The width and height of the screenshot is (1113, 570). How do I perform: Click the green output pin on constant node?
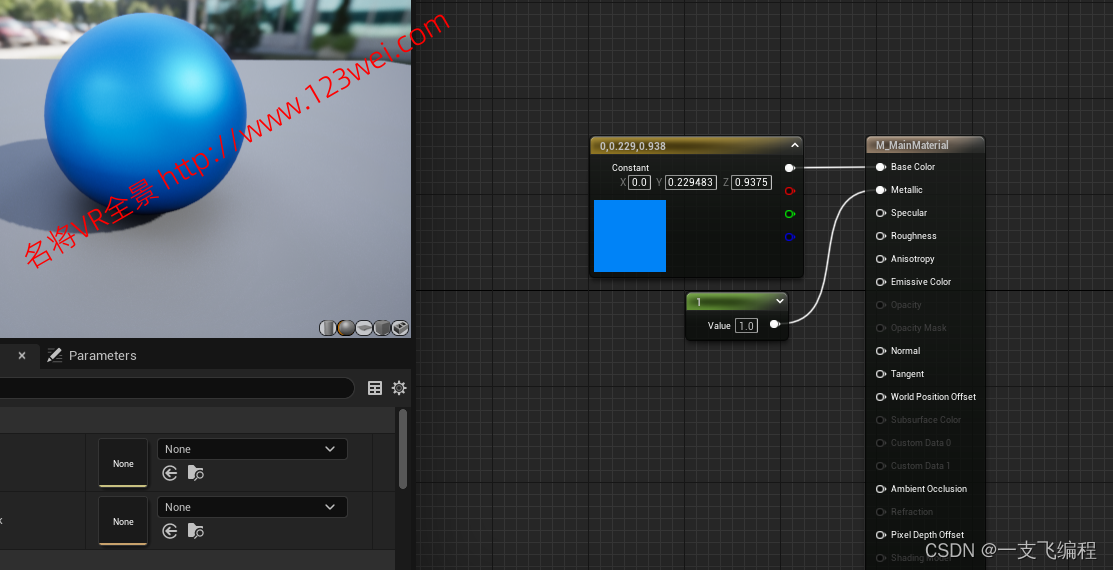click(x=789, y=214)
